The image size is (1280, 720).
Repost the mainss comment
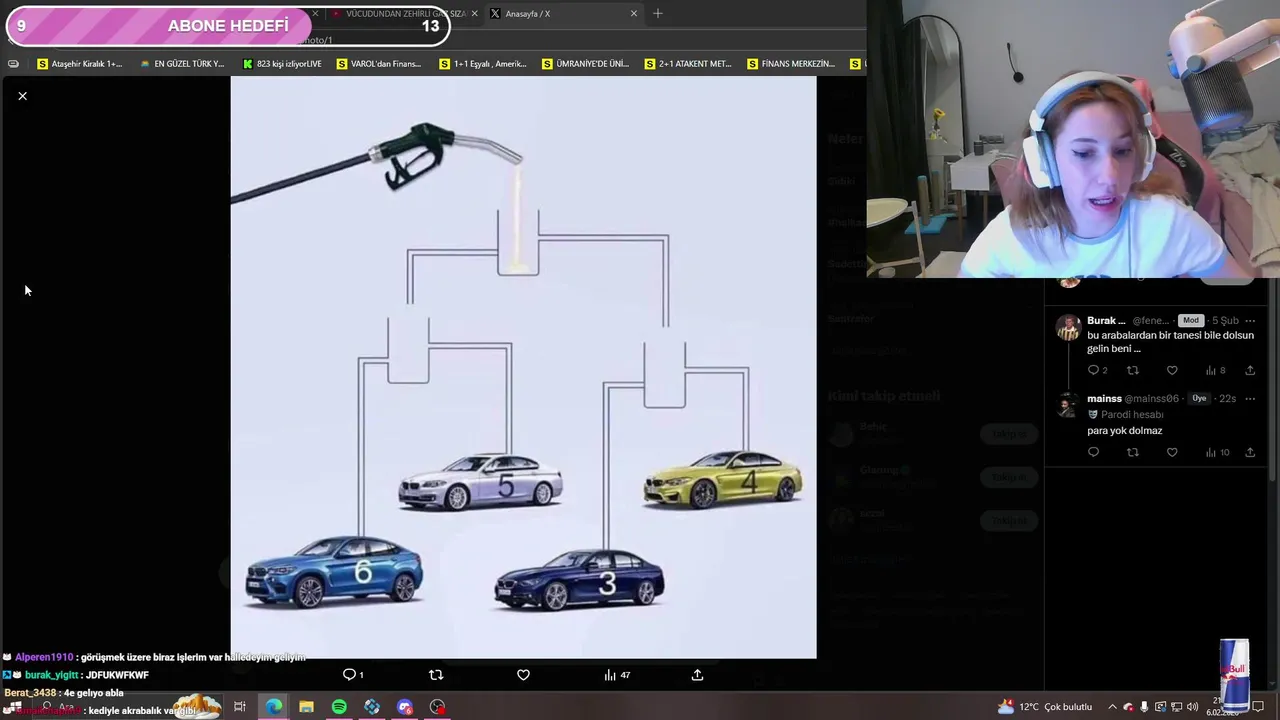pyautogui.click(x=1133, y=452)
